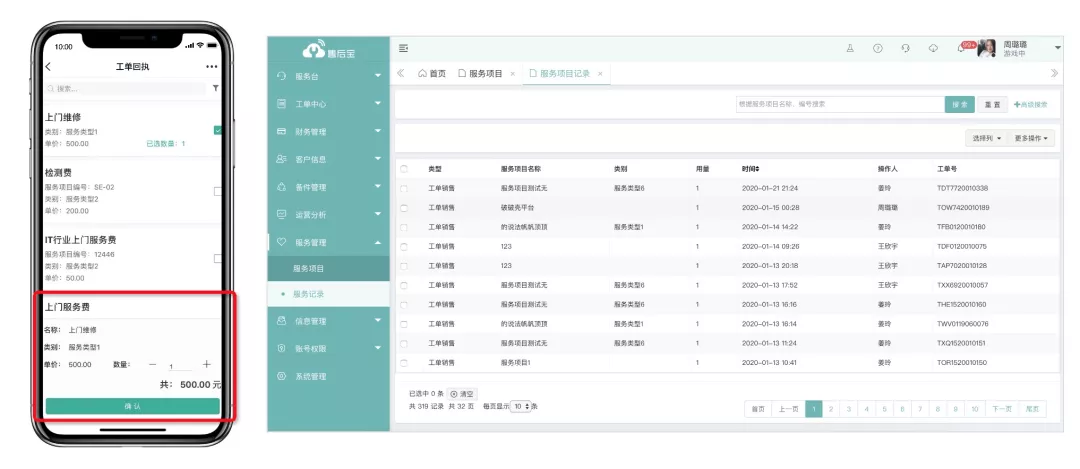
Task: Tap the back arrow in phone header
Action: tap(48, 67)
